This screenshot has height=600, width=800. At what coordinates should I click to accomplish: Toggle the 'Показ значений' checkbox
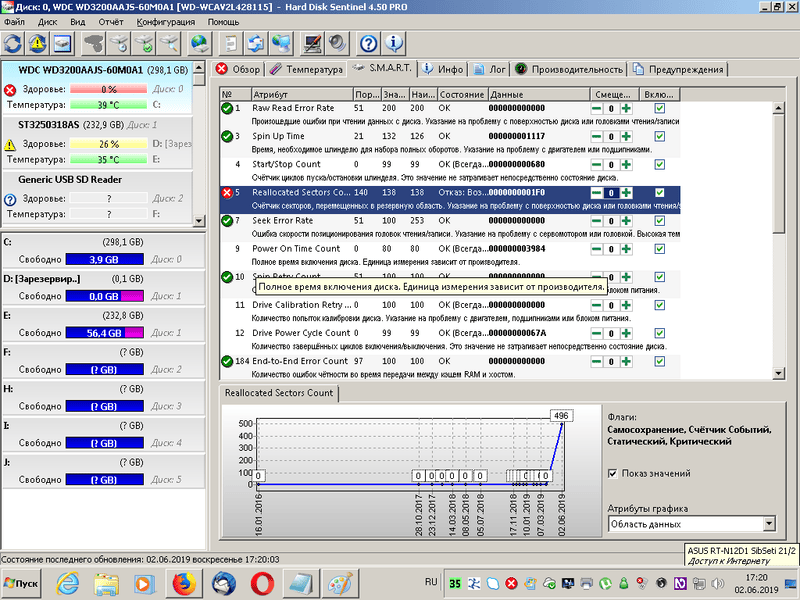click(613, 473)
